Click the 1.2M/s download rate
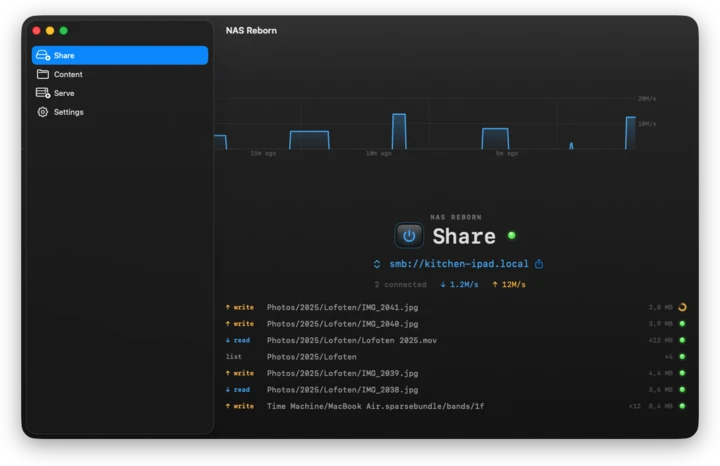Viewport: 720px width, 466px height. (x=459, y=285)
